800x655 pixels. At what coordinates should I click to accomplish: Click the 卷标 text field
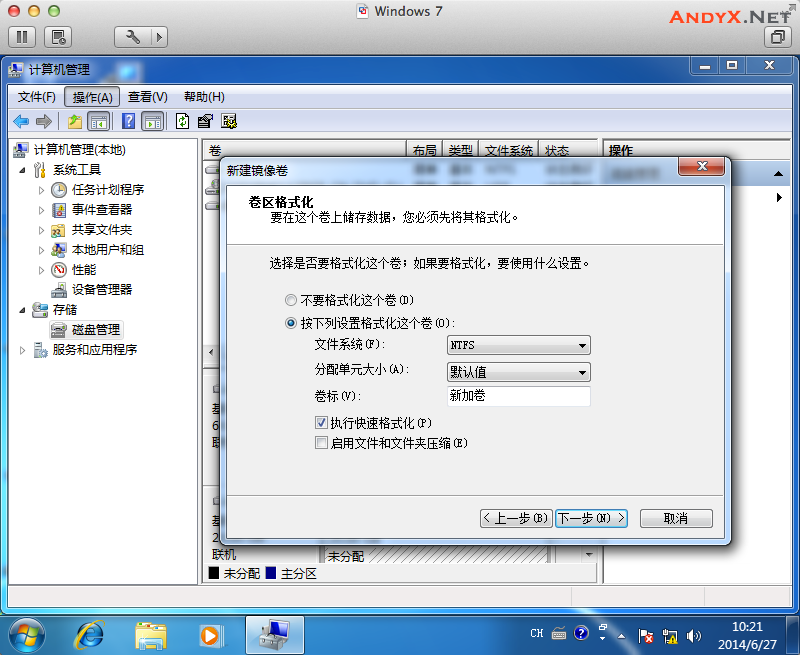tap(518, 396)
